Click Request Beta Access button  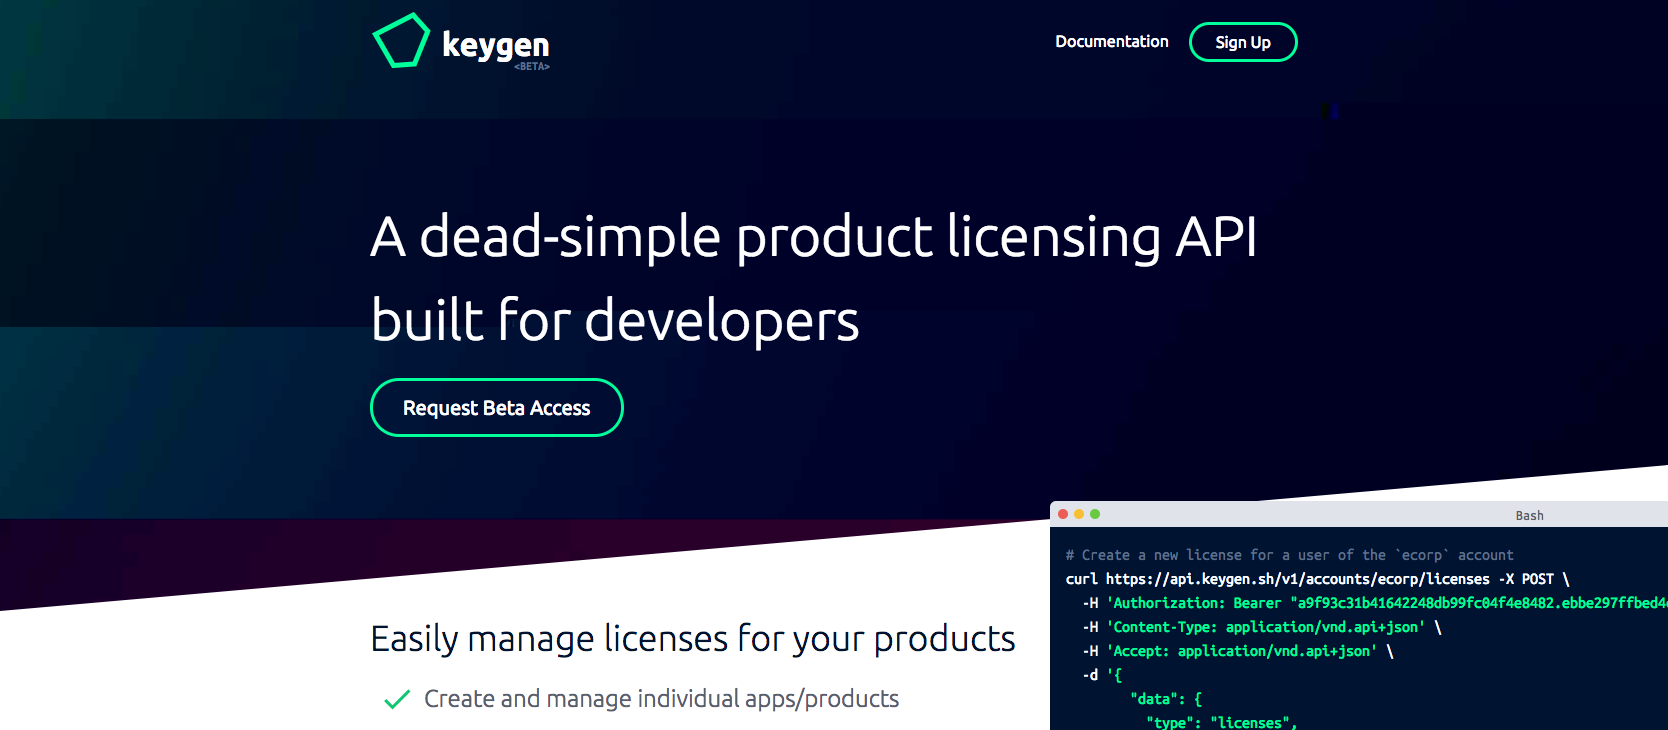click(497, 408)
